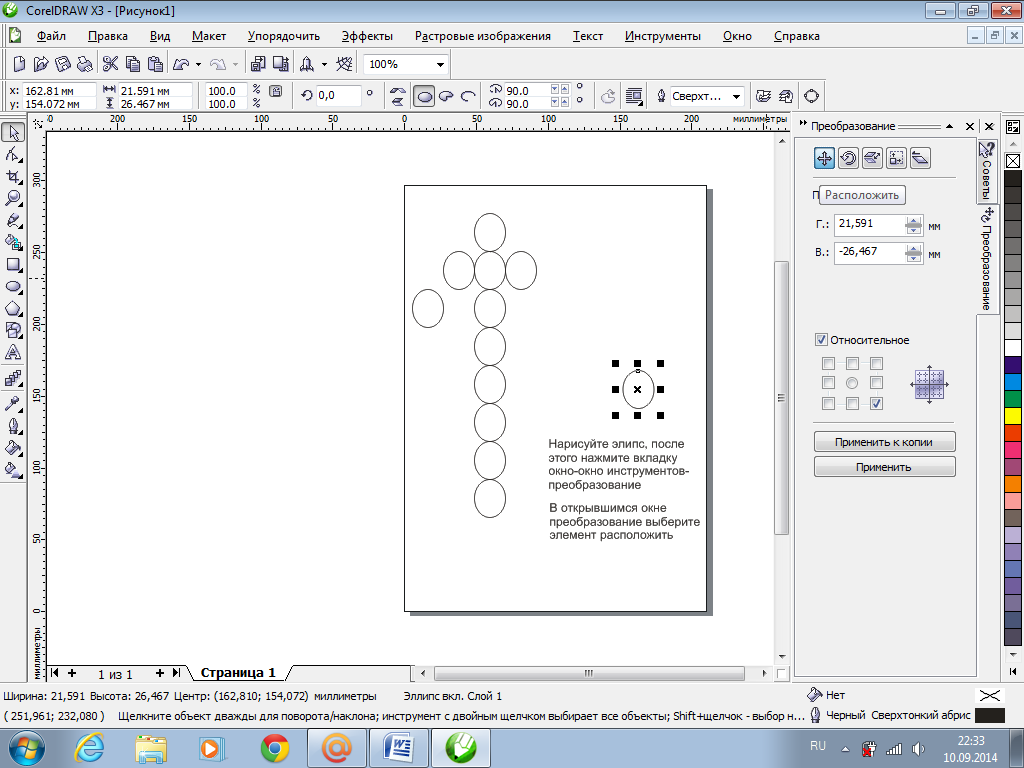Expand the Undo history dropdown arrow
Screen dimensions: 1024x768
point(198,64)
